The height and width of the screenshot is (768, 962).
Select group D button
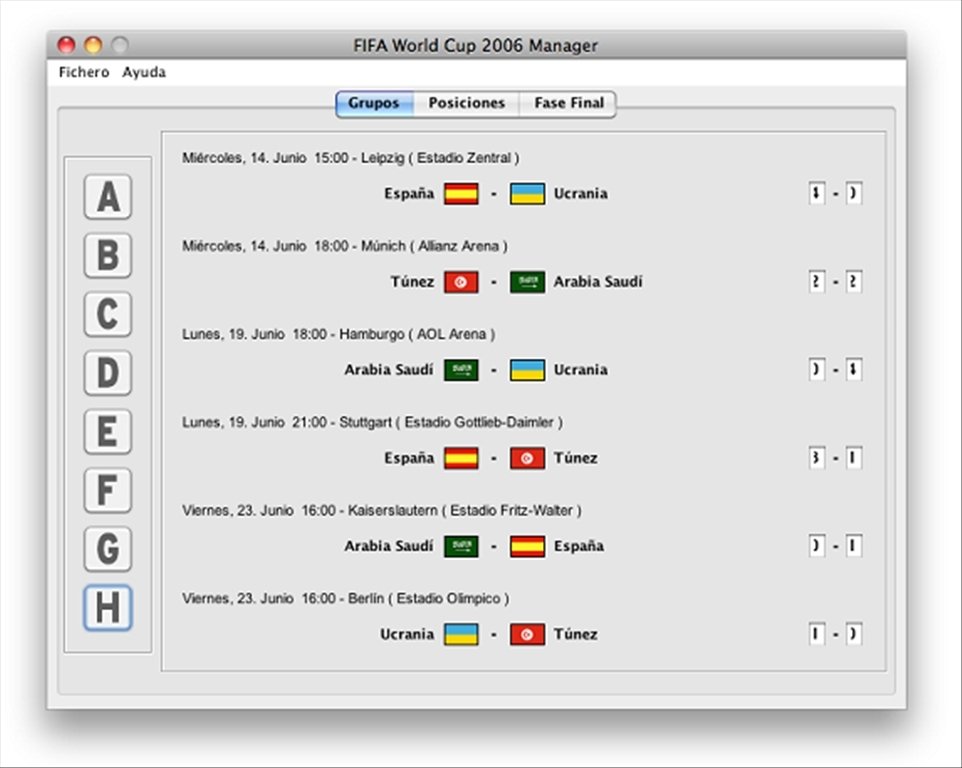click(x=108, y=373)
